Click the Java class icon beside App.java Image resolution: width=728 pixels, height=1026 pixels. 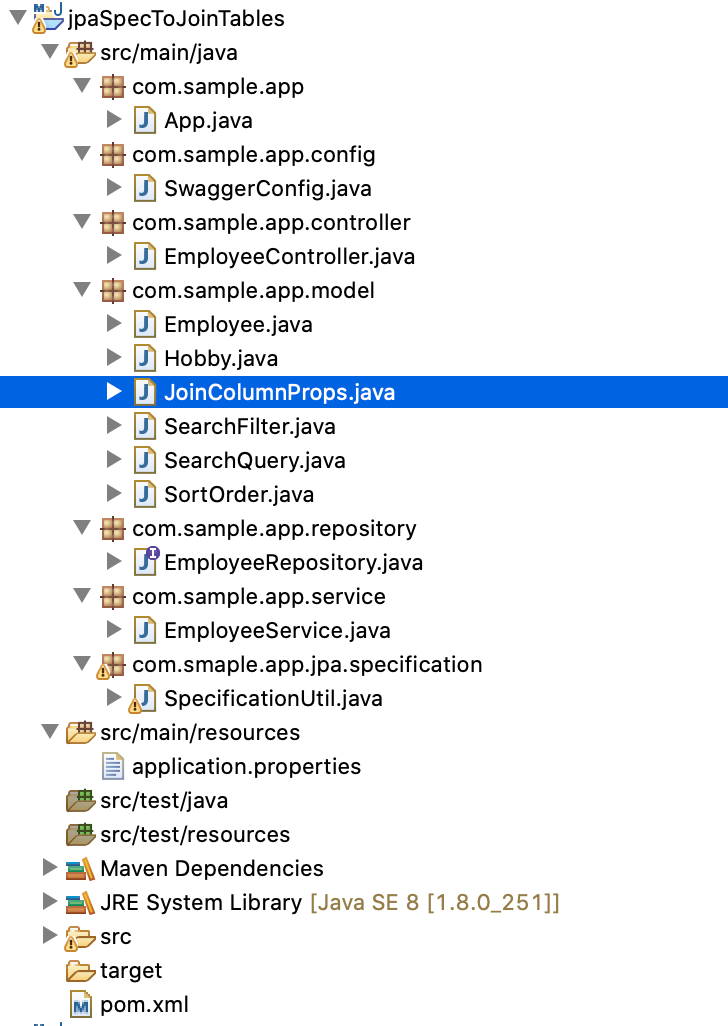(x=143, y=121)
